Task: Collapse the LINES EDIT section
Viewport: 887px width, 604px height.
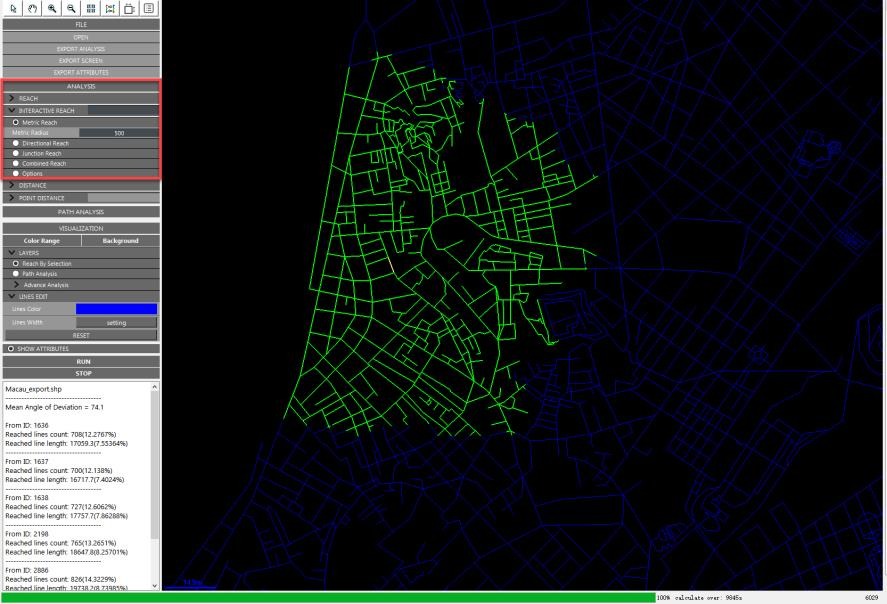Action: tap(81, 296)
